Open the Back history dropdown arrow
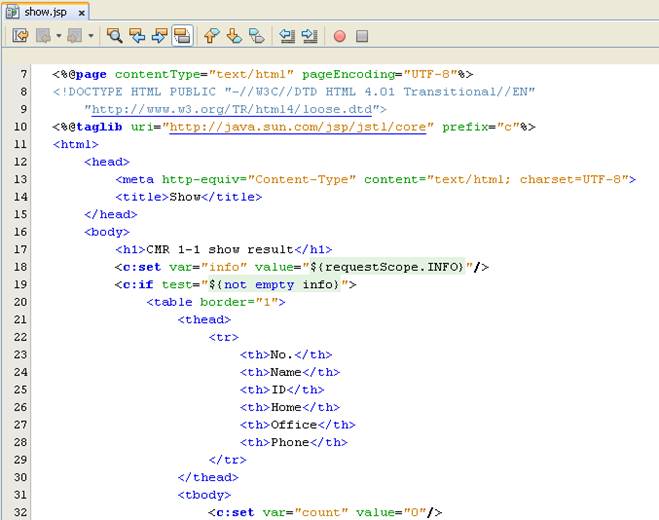Screen dimensions: 659x520 (x=59, y=36)
